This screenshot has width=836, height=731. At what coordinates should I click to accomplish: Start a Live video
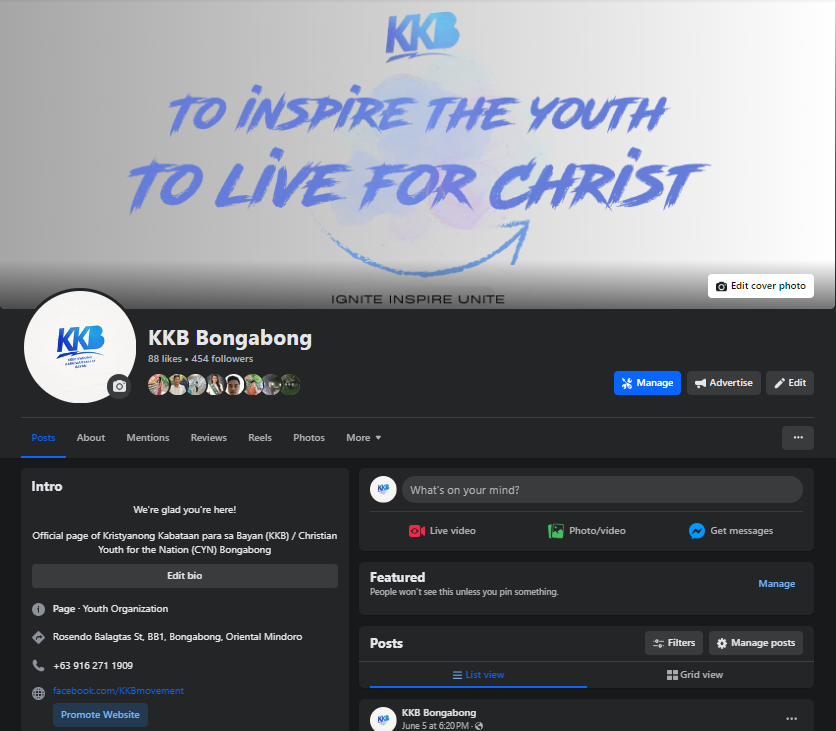tap(442, 531)
